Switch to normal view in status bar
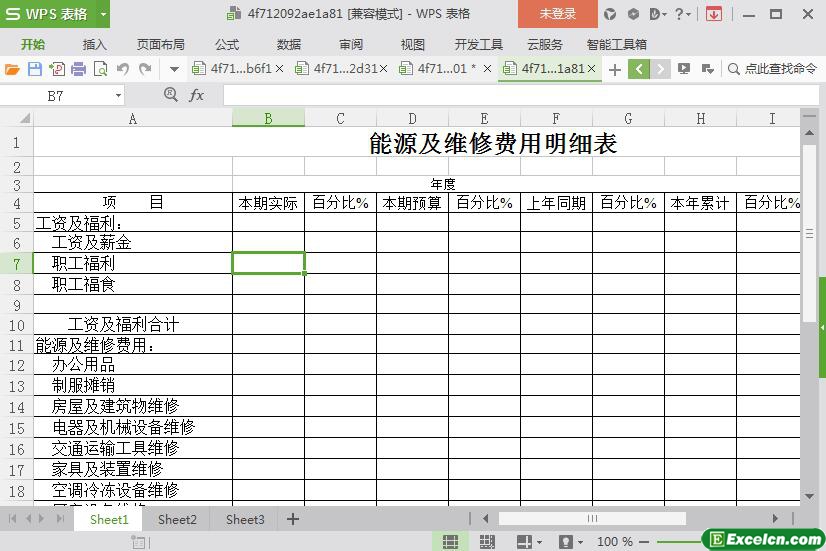The height and width of the screenshot is (551, 826). 450,542
